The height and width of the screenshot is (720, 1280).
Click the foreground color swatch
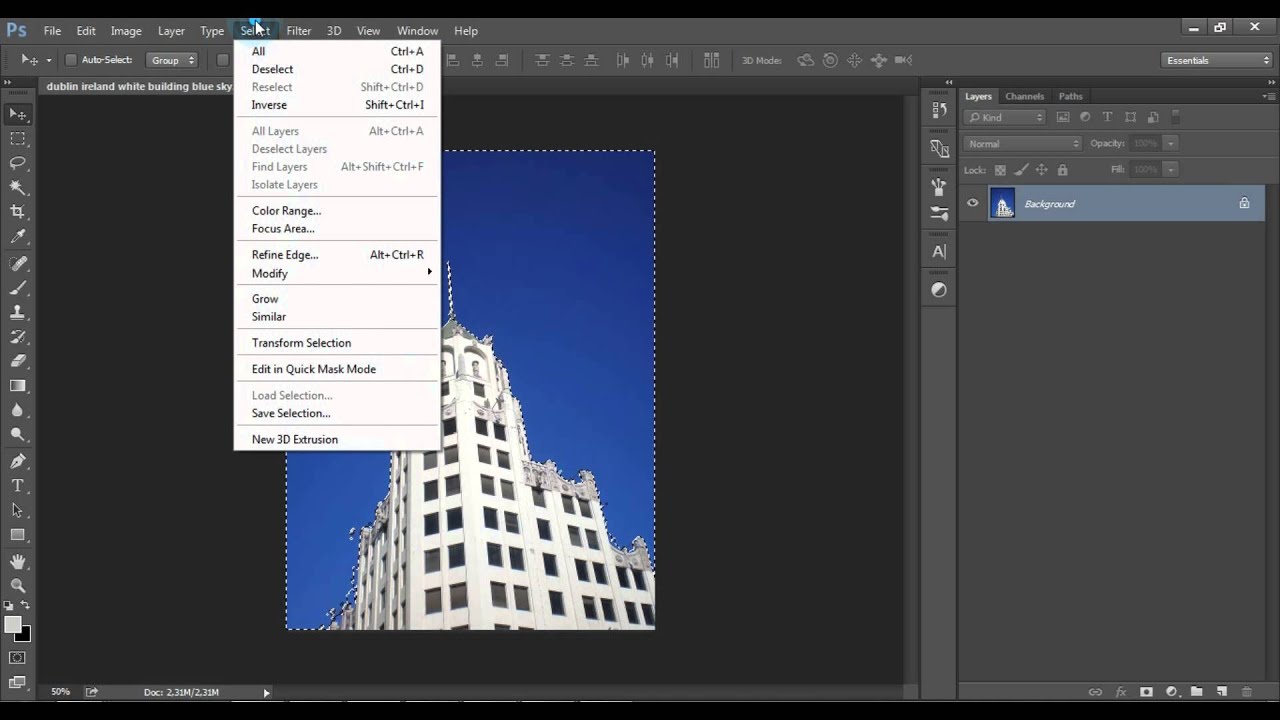pyautogui.click(x=13, y=624)
